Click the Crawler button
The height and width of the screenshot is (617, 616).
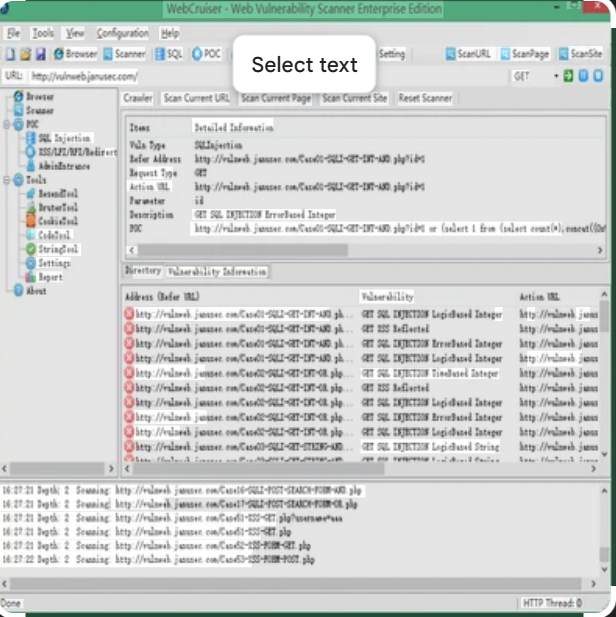point(138,98)
